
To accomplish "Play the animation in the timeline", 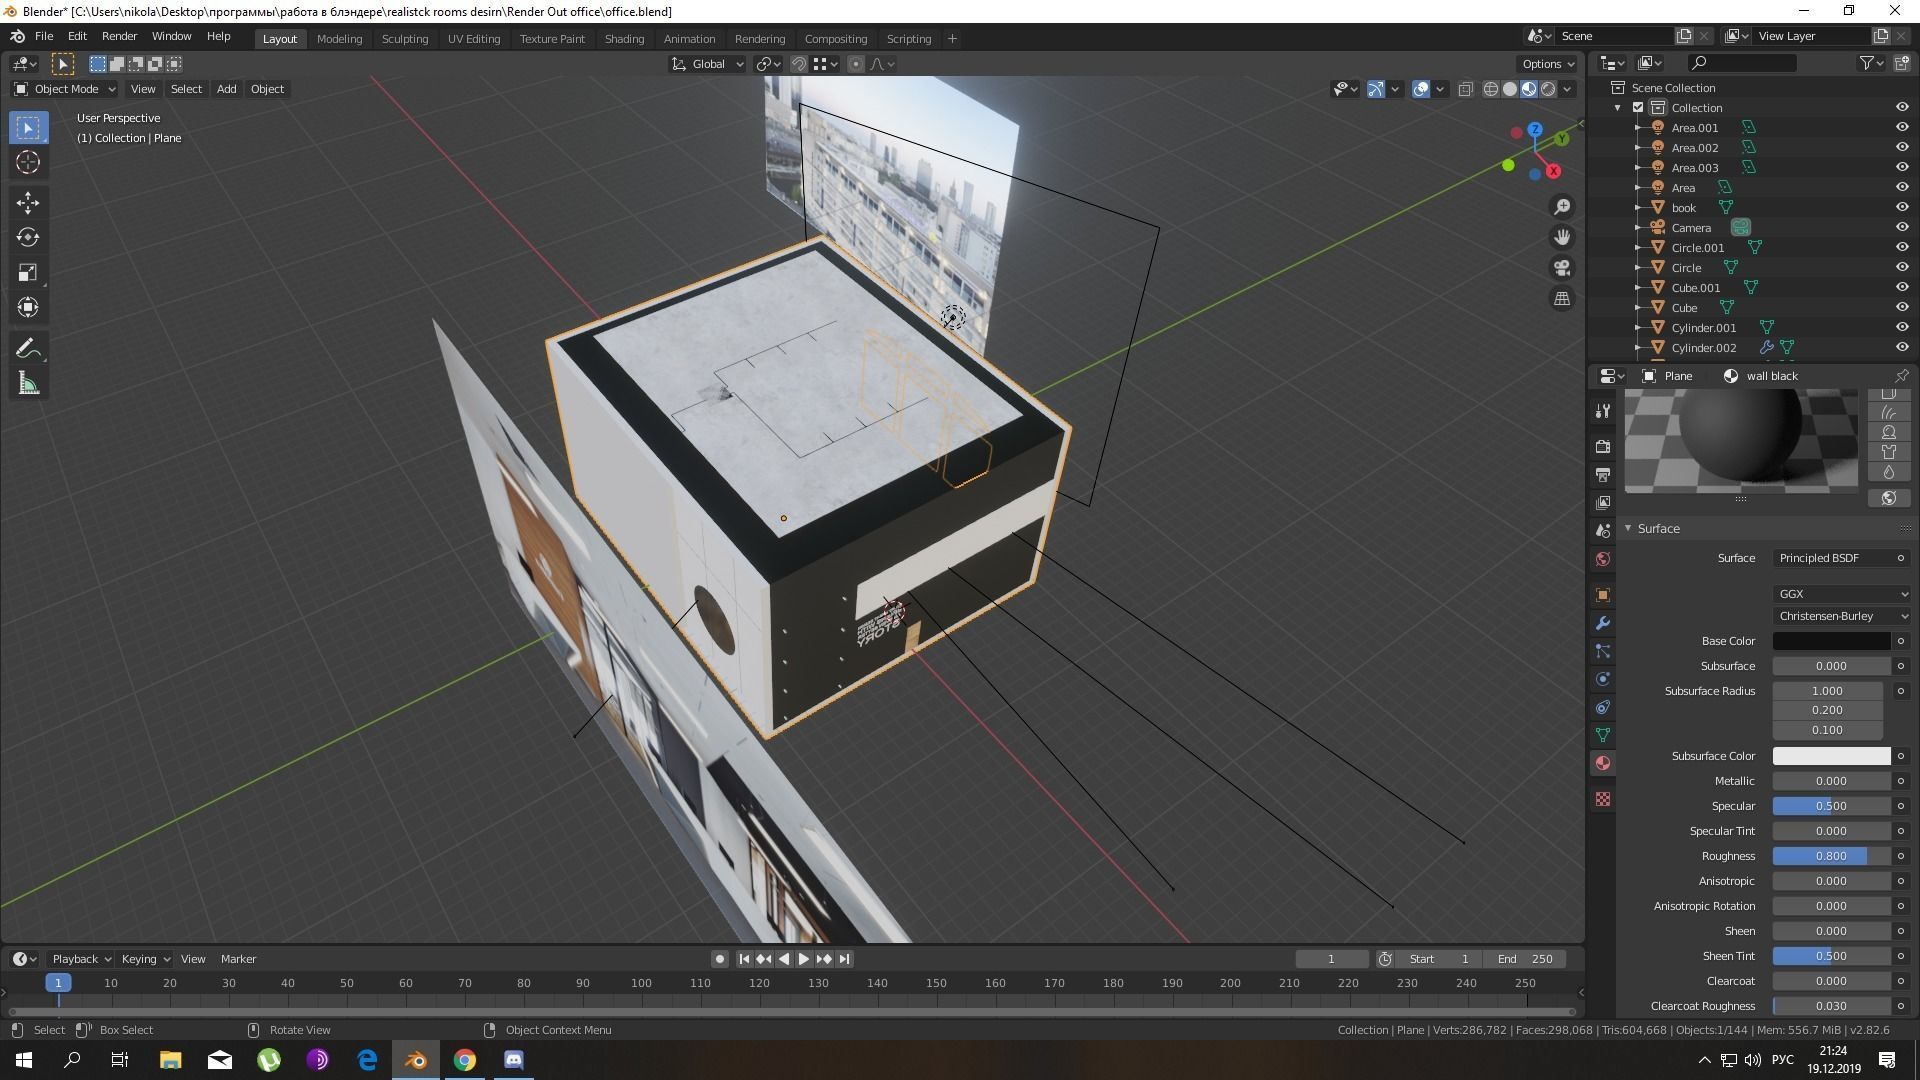I will pos(803,959).
